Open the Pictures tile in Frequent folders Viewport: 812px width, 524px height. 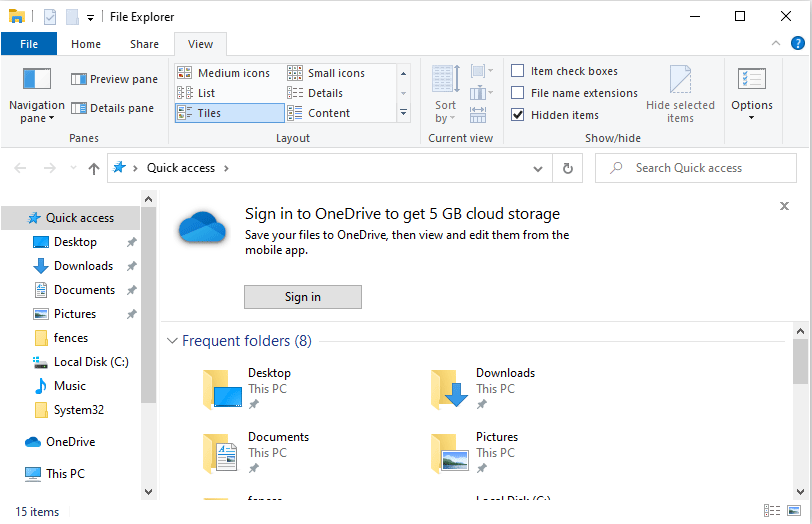tap(474, 452)
